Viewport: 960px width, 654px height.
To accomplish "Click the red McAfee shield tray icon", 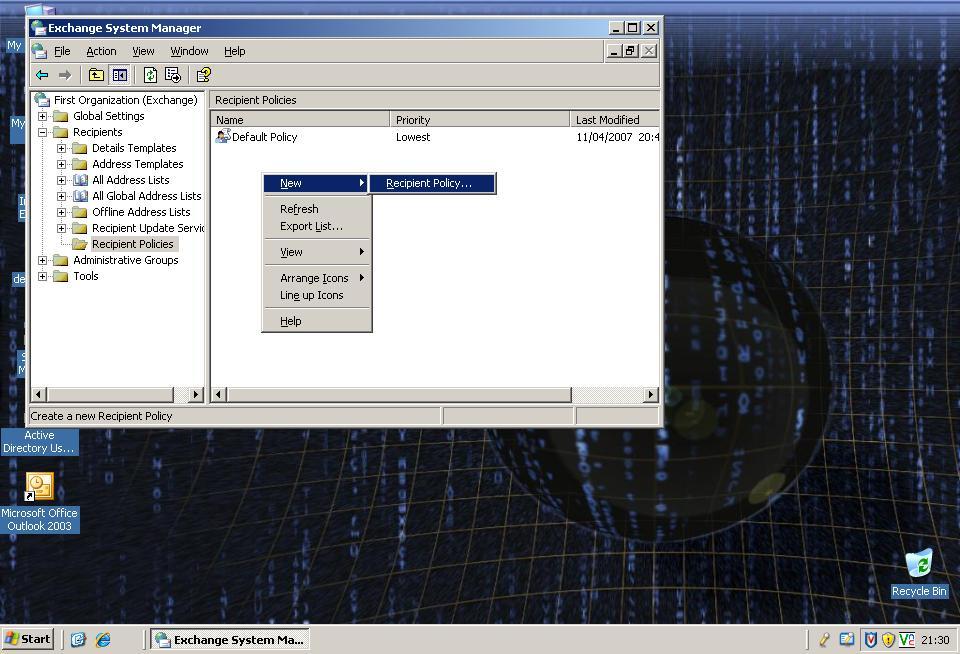I will click(870, 640).
